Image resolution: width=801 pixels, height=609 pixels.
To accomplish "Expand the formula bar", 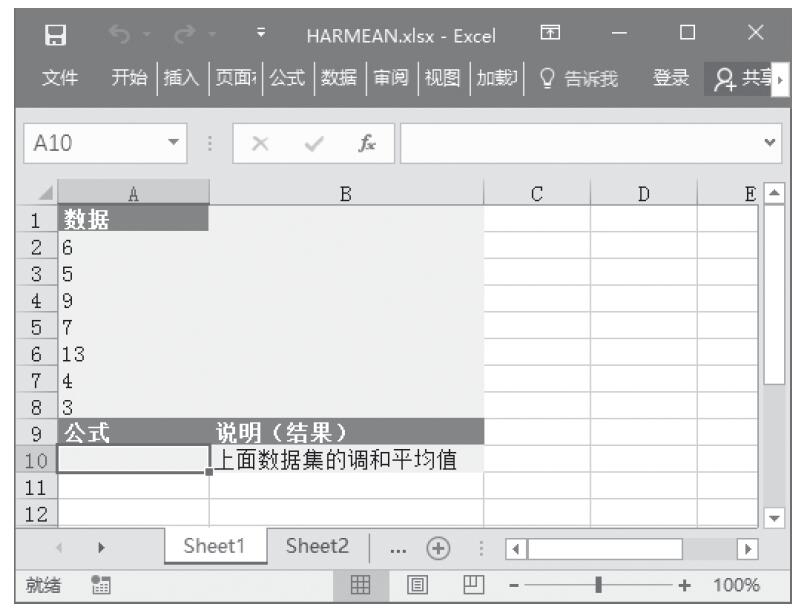I will click(x=769, y=144).
